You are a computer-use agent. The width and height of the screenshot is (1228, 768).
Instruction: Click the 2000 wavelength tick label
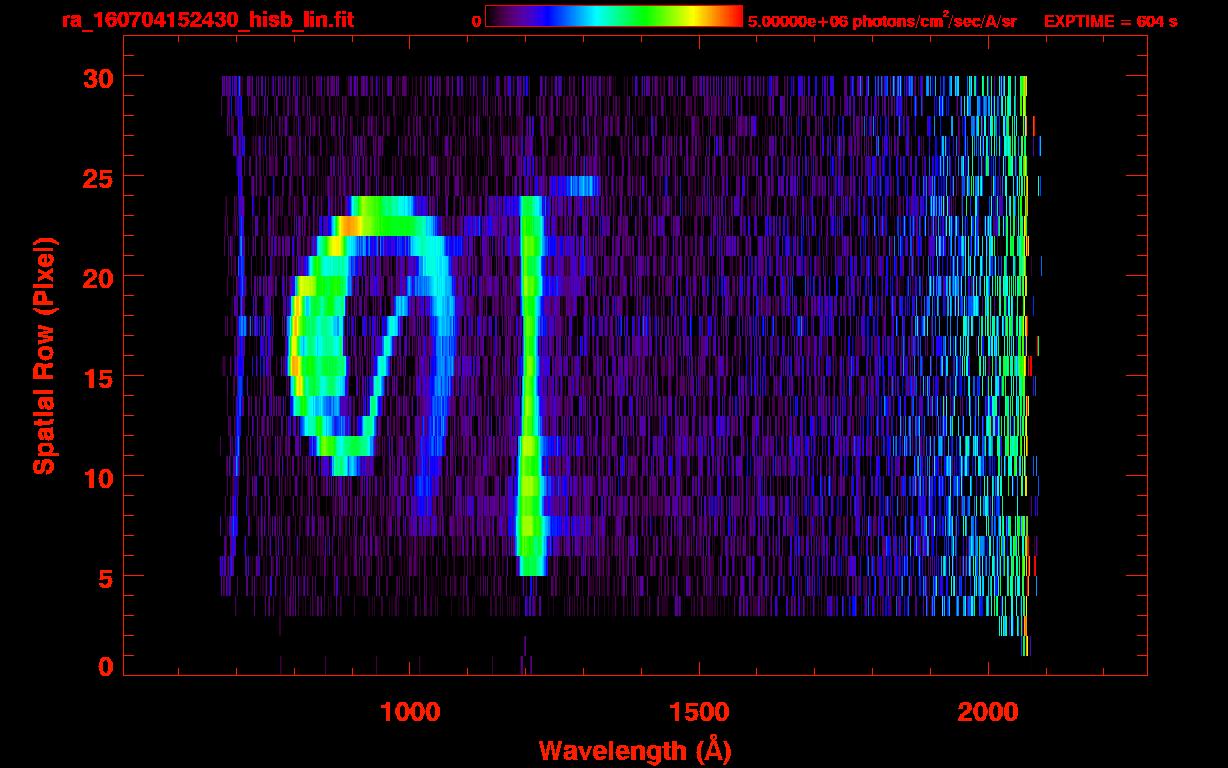pyautogui.click(x=988, y=712)
